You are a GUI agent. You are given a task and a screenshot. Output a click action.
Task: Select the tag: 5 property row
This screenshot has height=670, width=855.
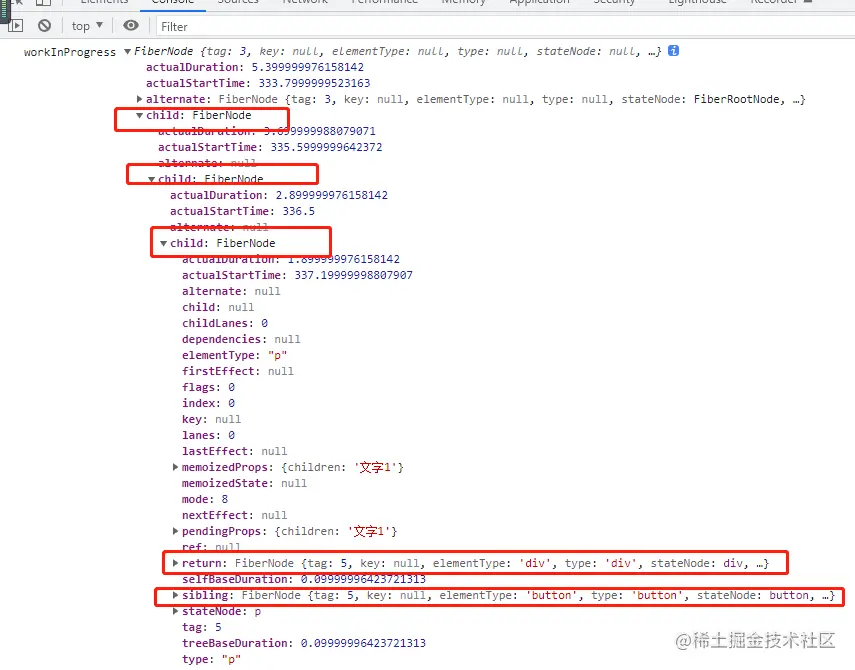[202, 627]
